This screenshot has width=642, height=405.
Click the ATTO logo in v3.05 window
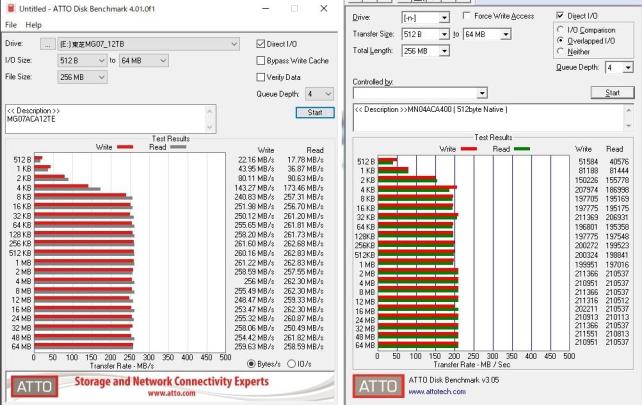[378, 385]
